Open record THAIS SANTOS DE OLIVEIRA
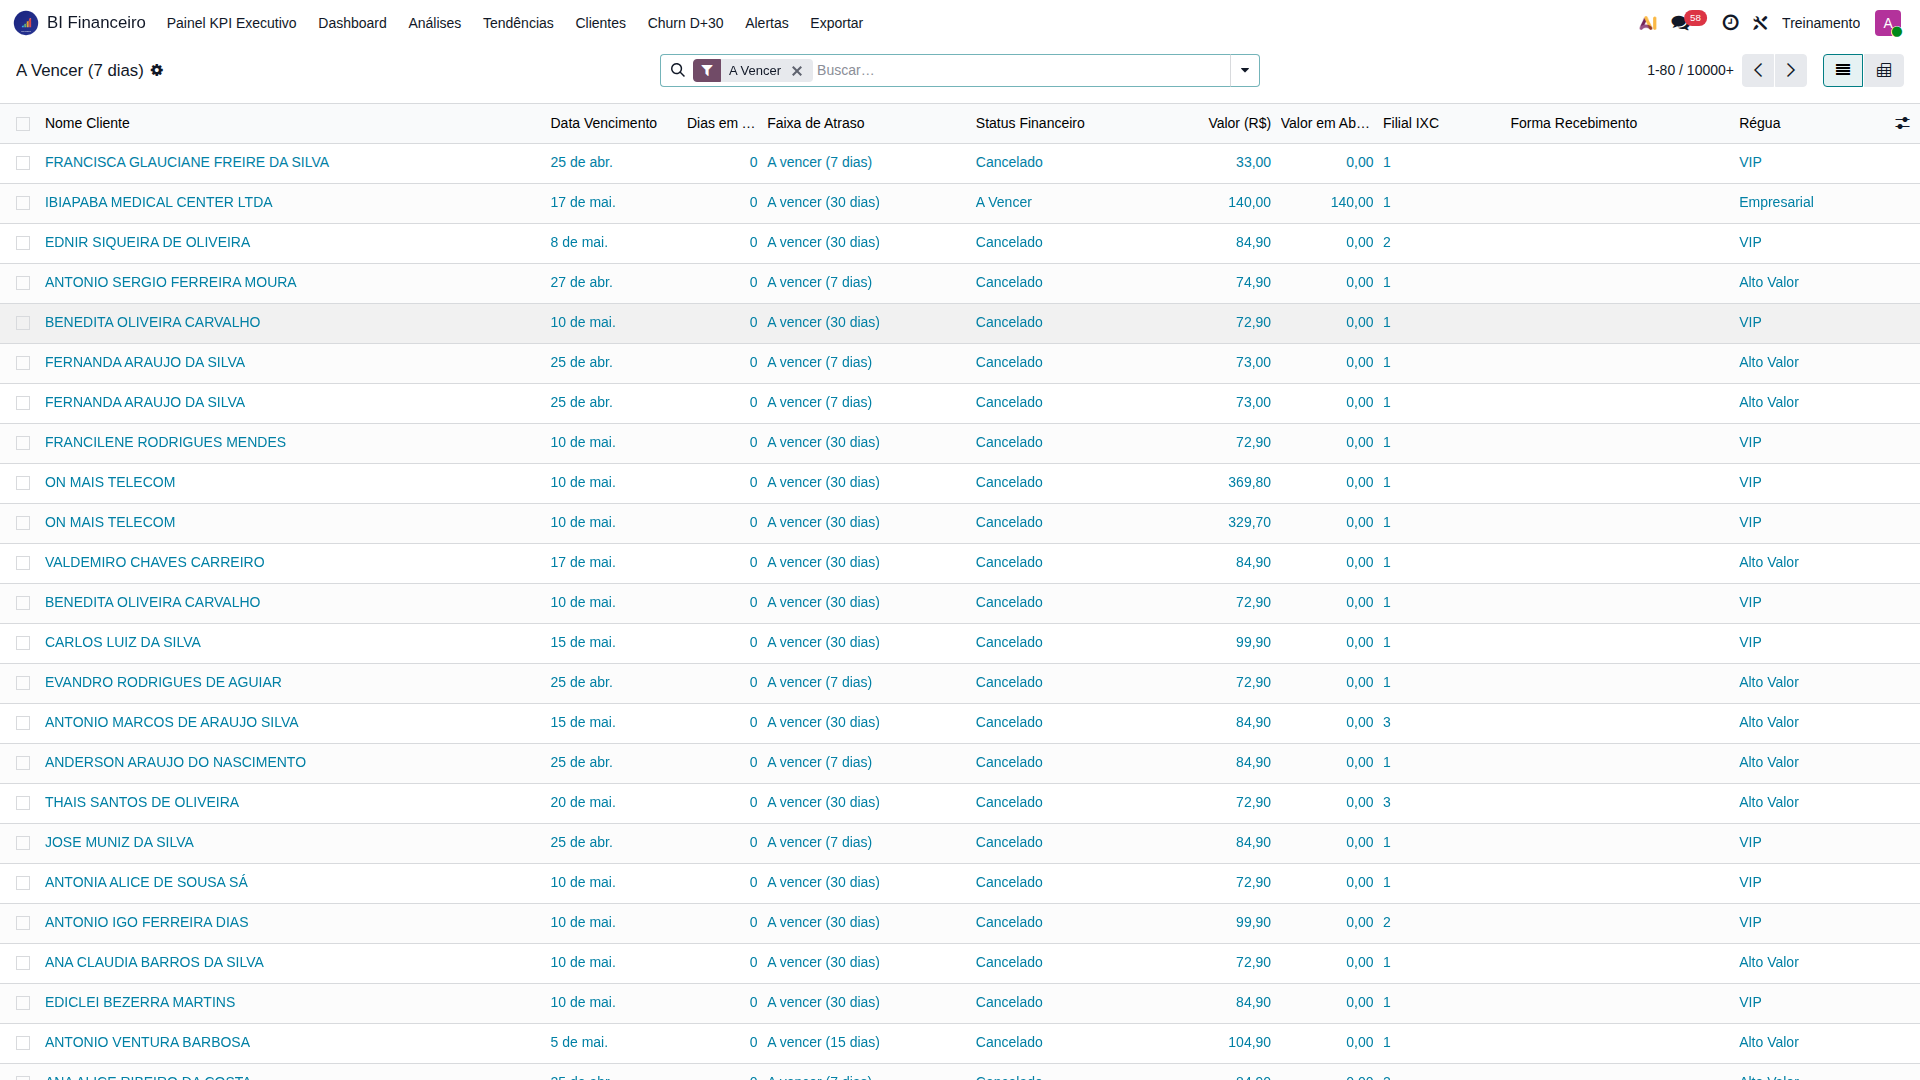This screenshot has height=1080, width=1920. click(142, 802)
